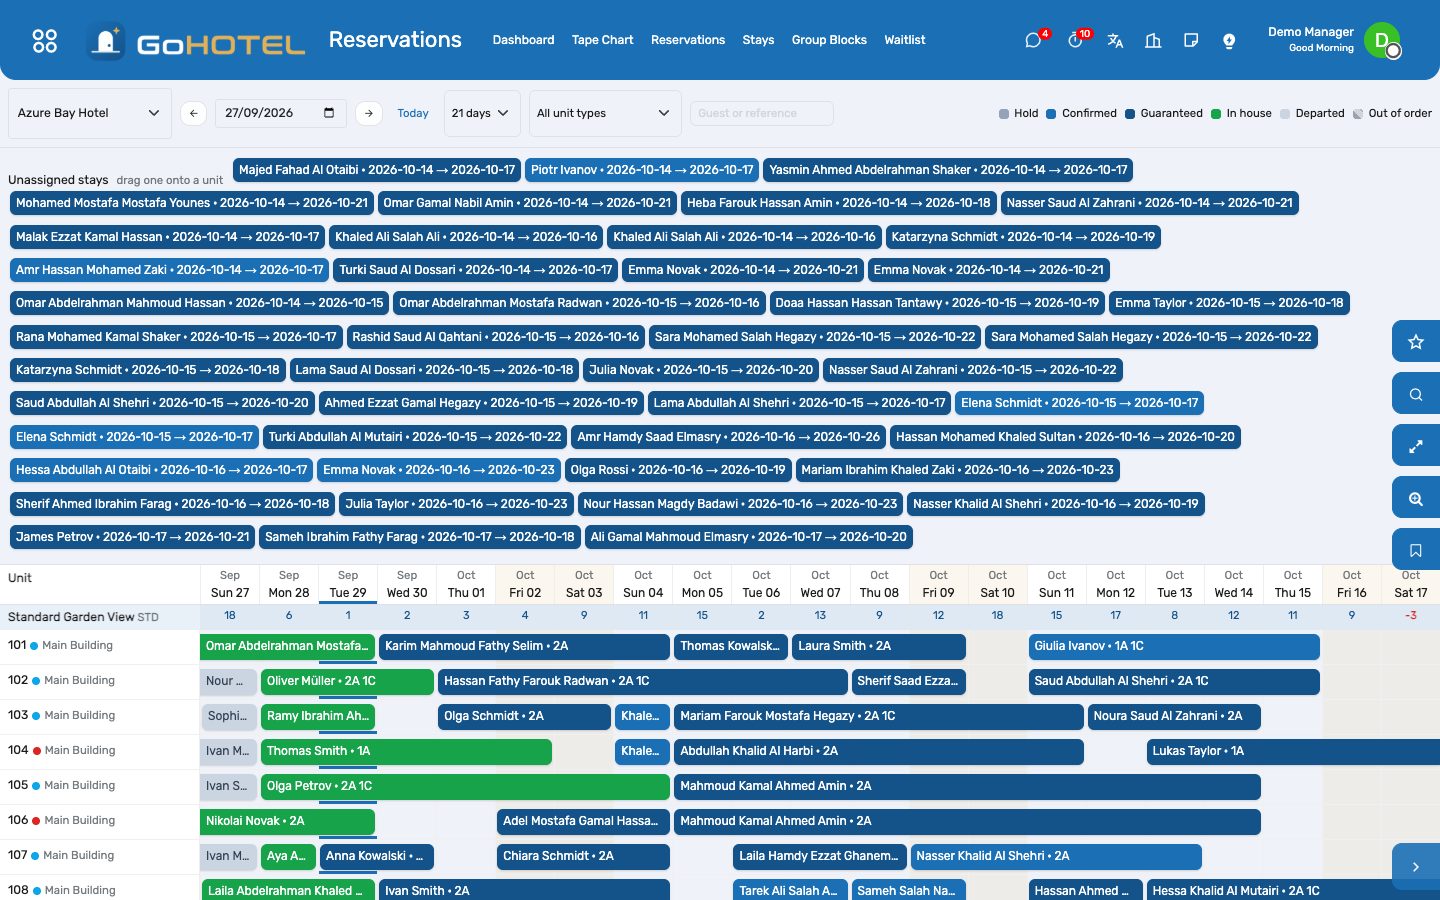Switch to the Tape Chart tab

pyautogui.click(x=602, y=40)
